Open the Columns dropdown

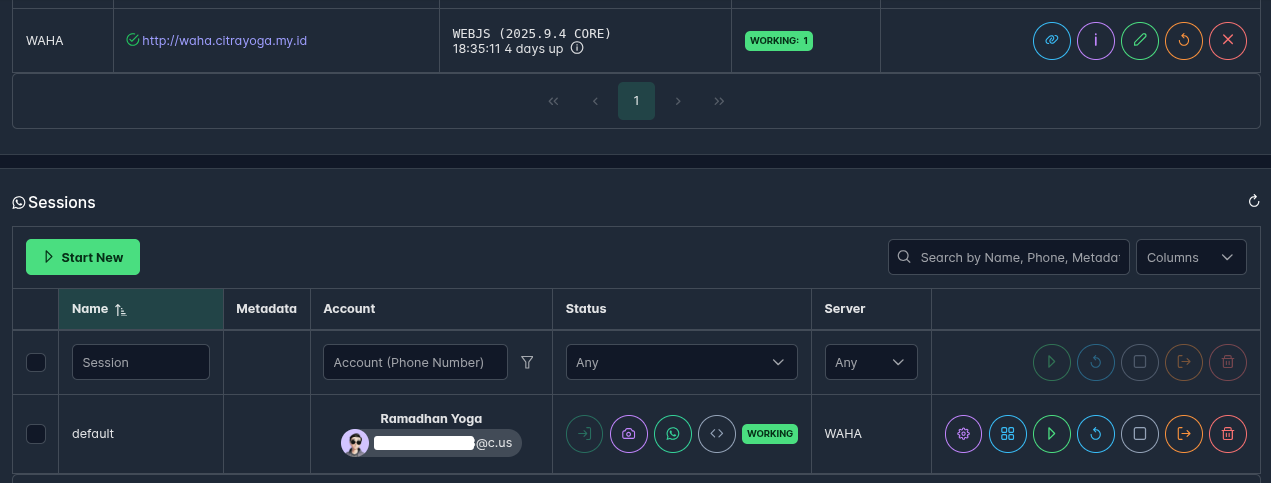click(1191, 257)
